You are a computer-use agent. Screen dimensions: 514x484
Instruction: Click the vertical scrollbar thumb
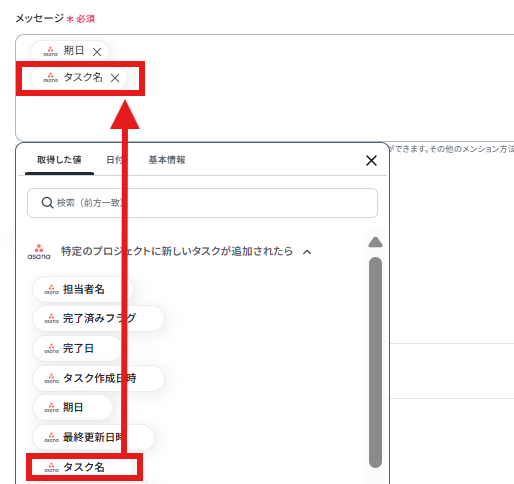375,362
